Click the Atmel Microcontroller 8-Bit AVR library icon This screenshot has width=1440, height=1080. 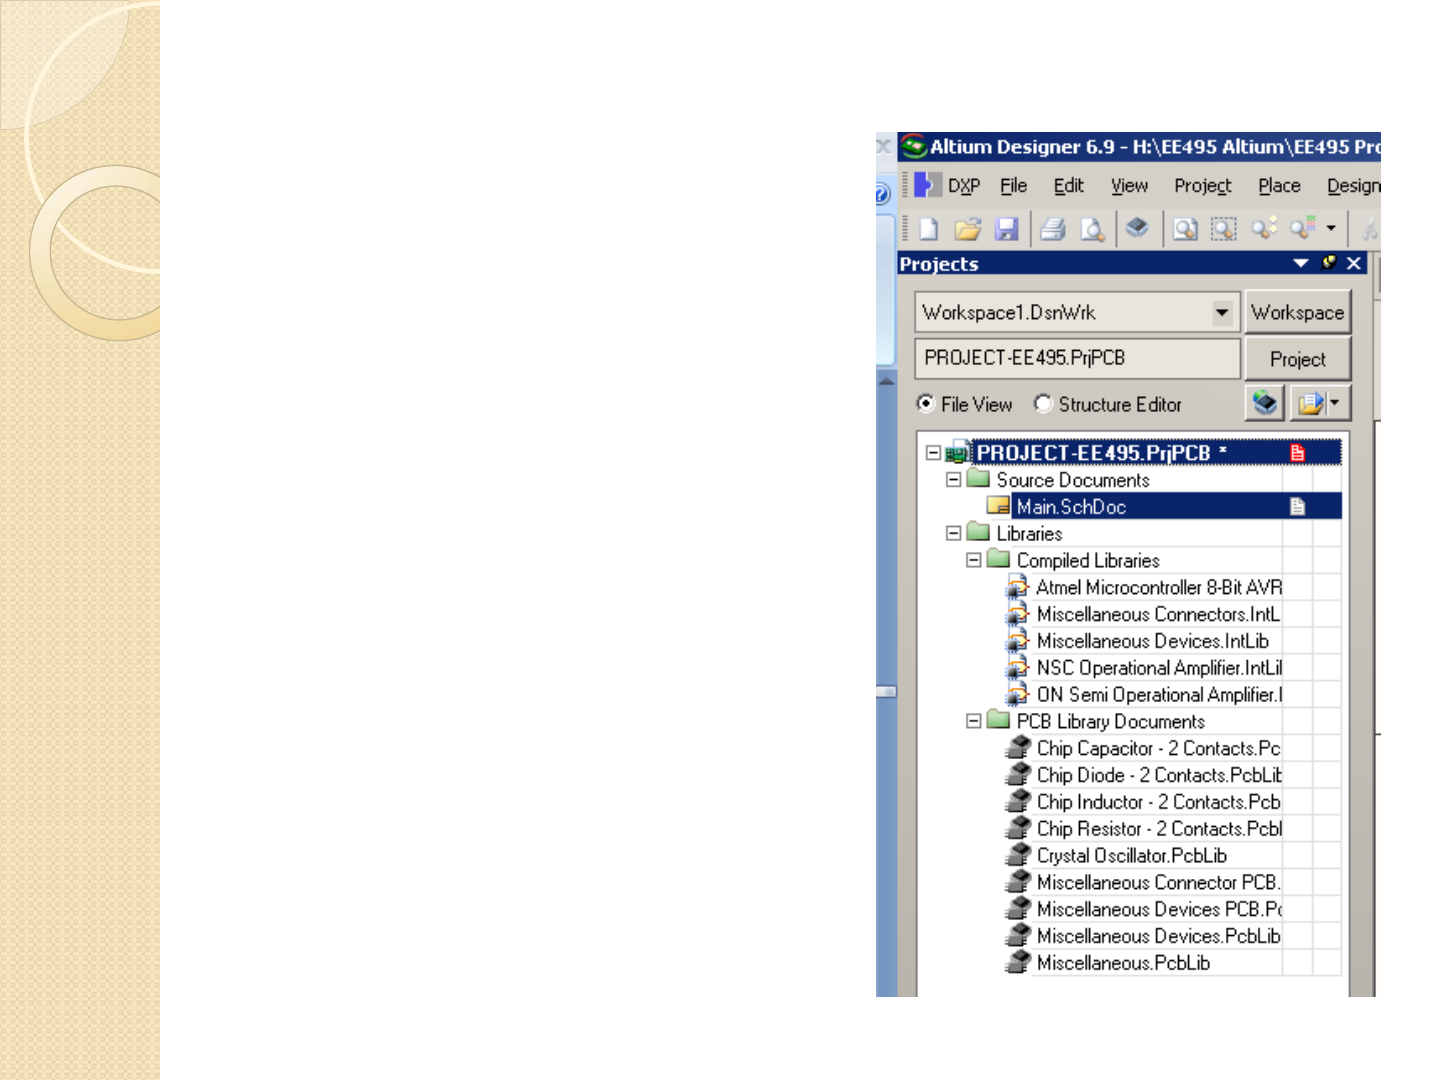(x=1018, y=588)
